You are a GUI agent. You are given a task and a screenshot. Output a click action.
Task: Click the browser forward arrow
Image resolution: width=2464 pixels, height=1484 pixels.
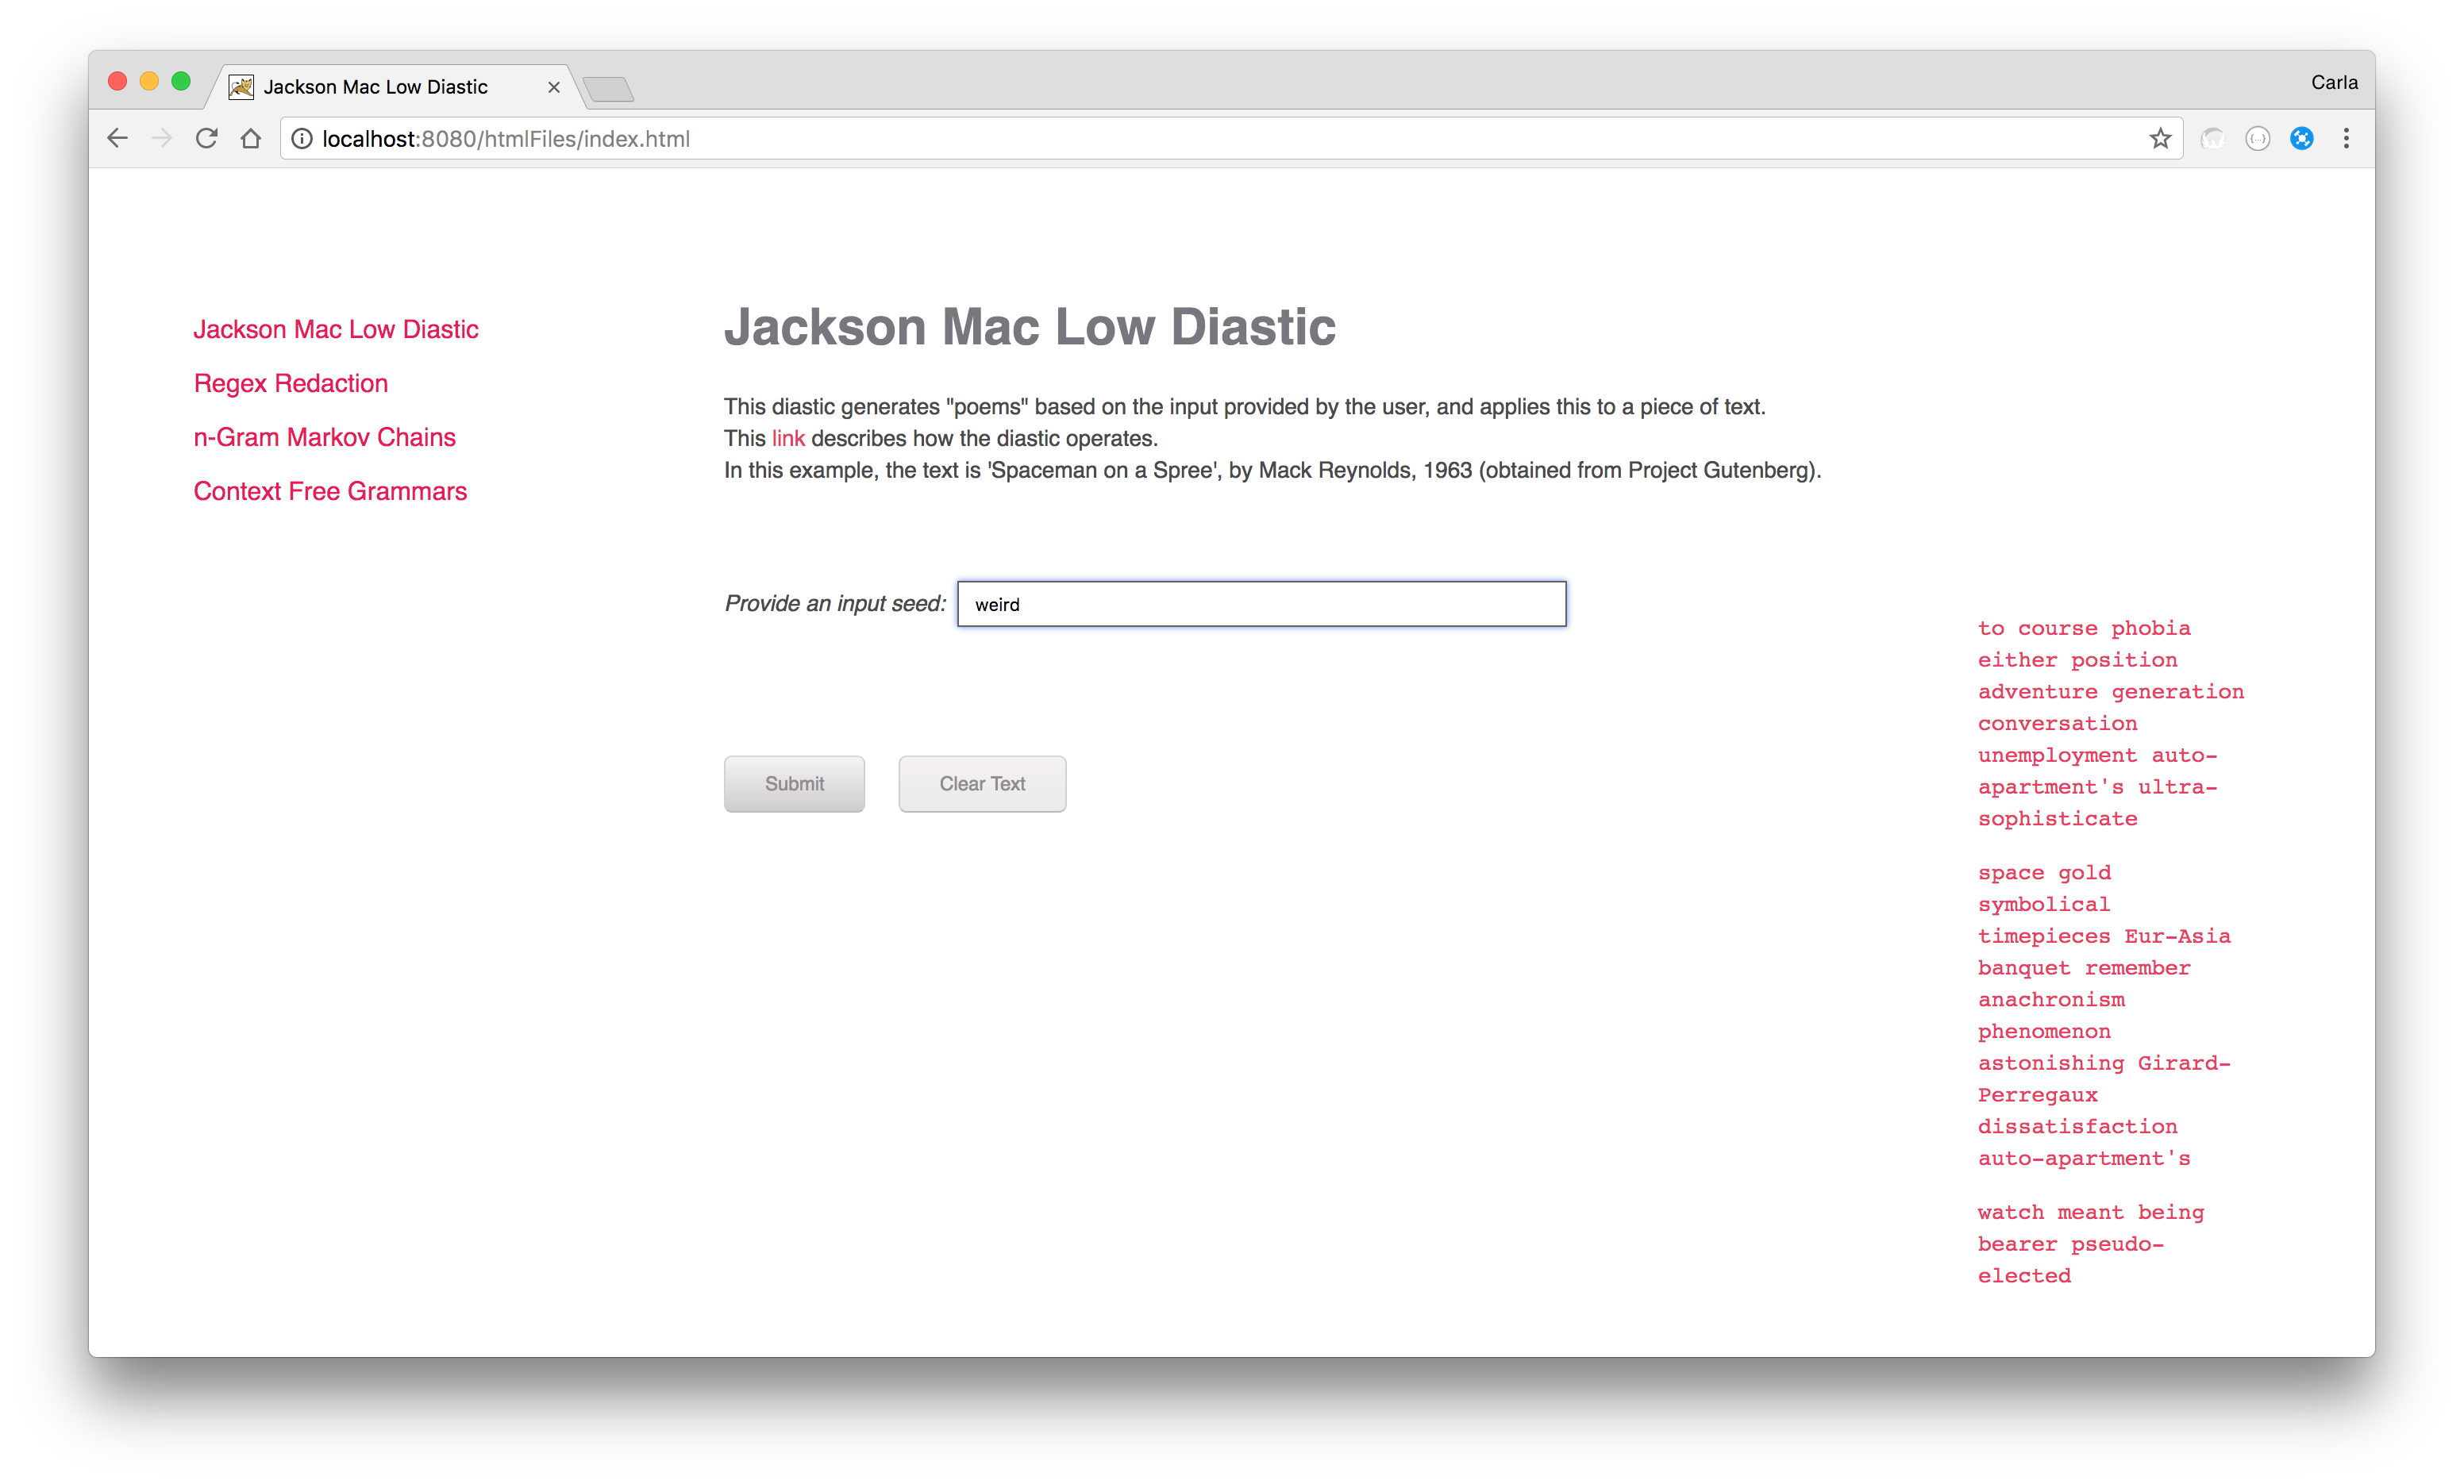(162, 139)
